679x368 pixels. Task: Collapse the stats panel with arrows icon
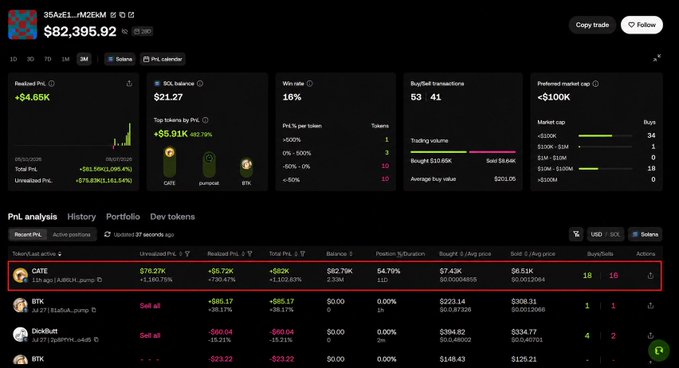tap(657, 58)
